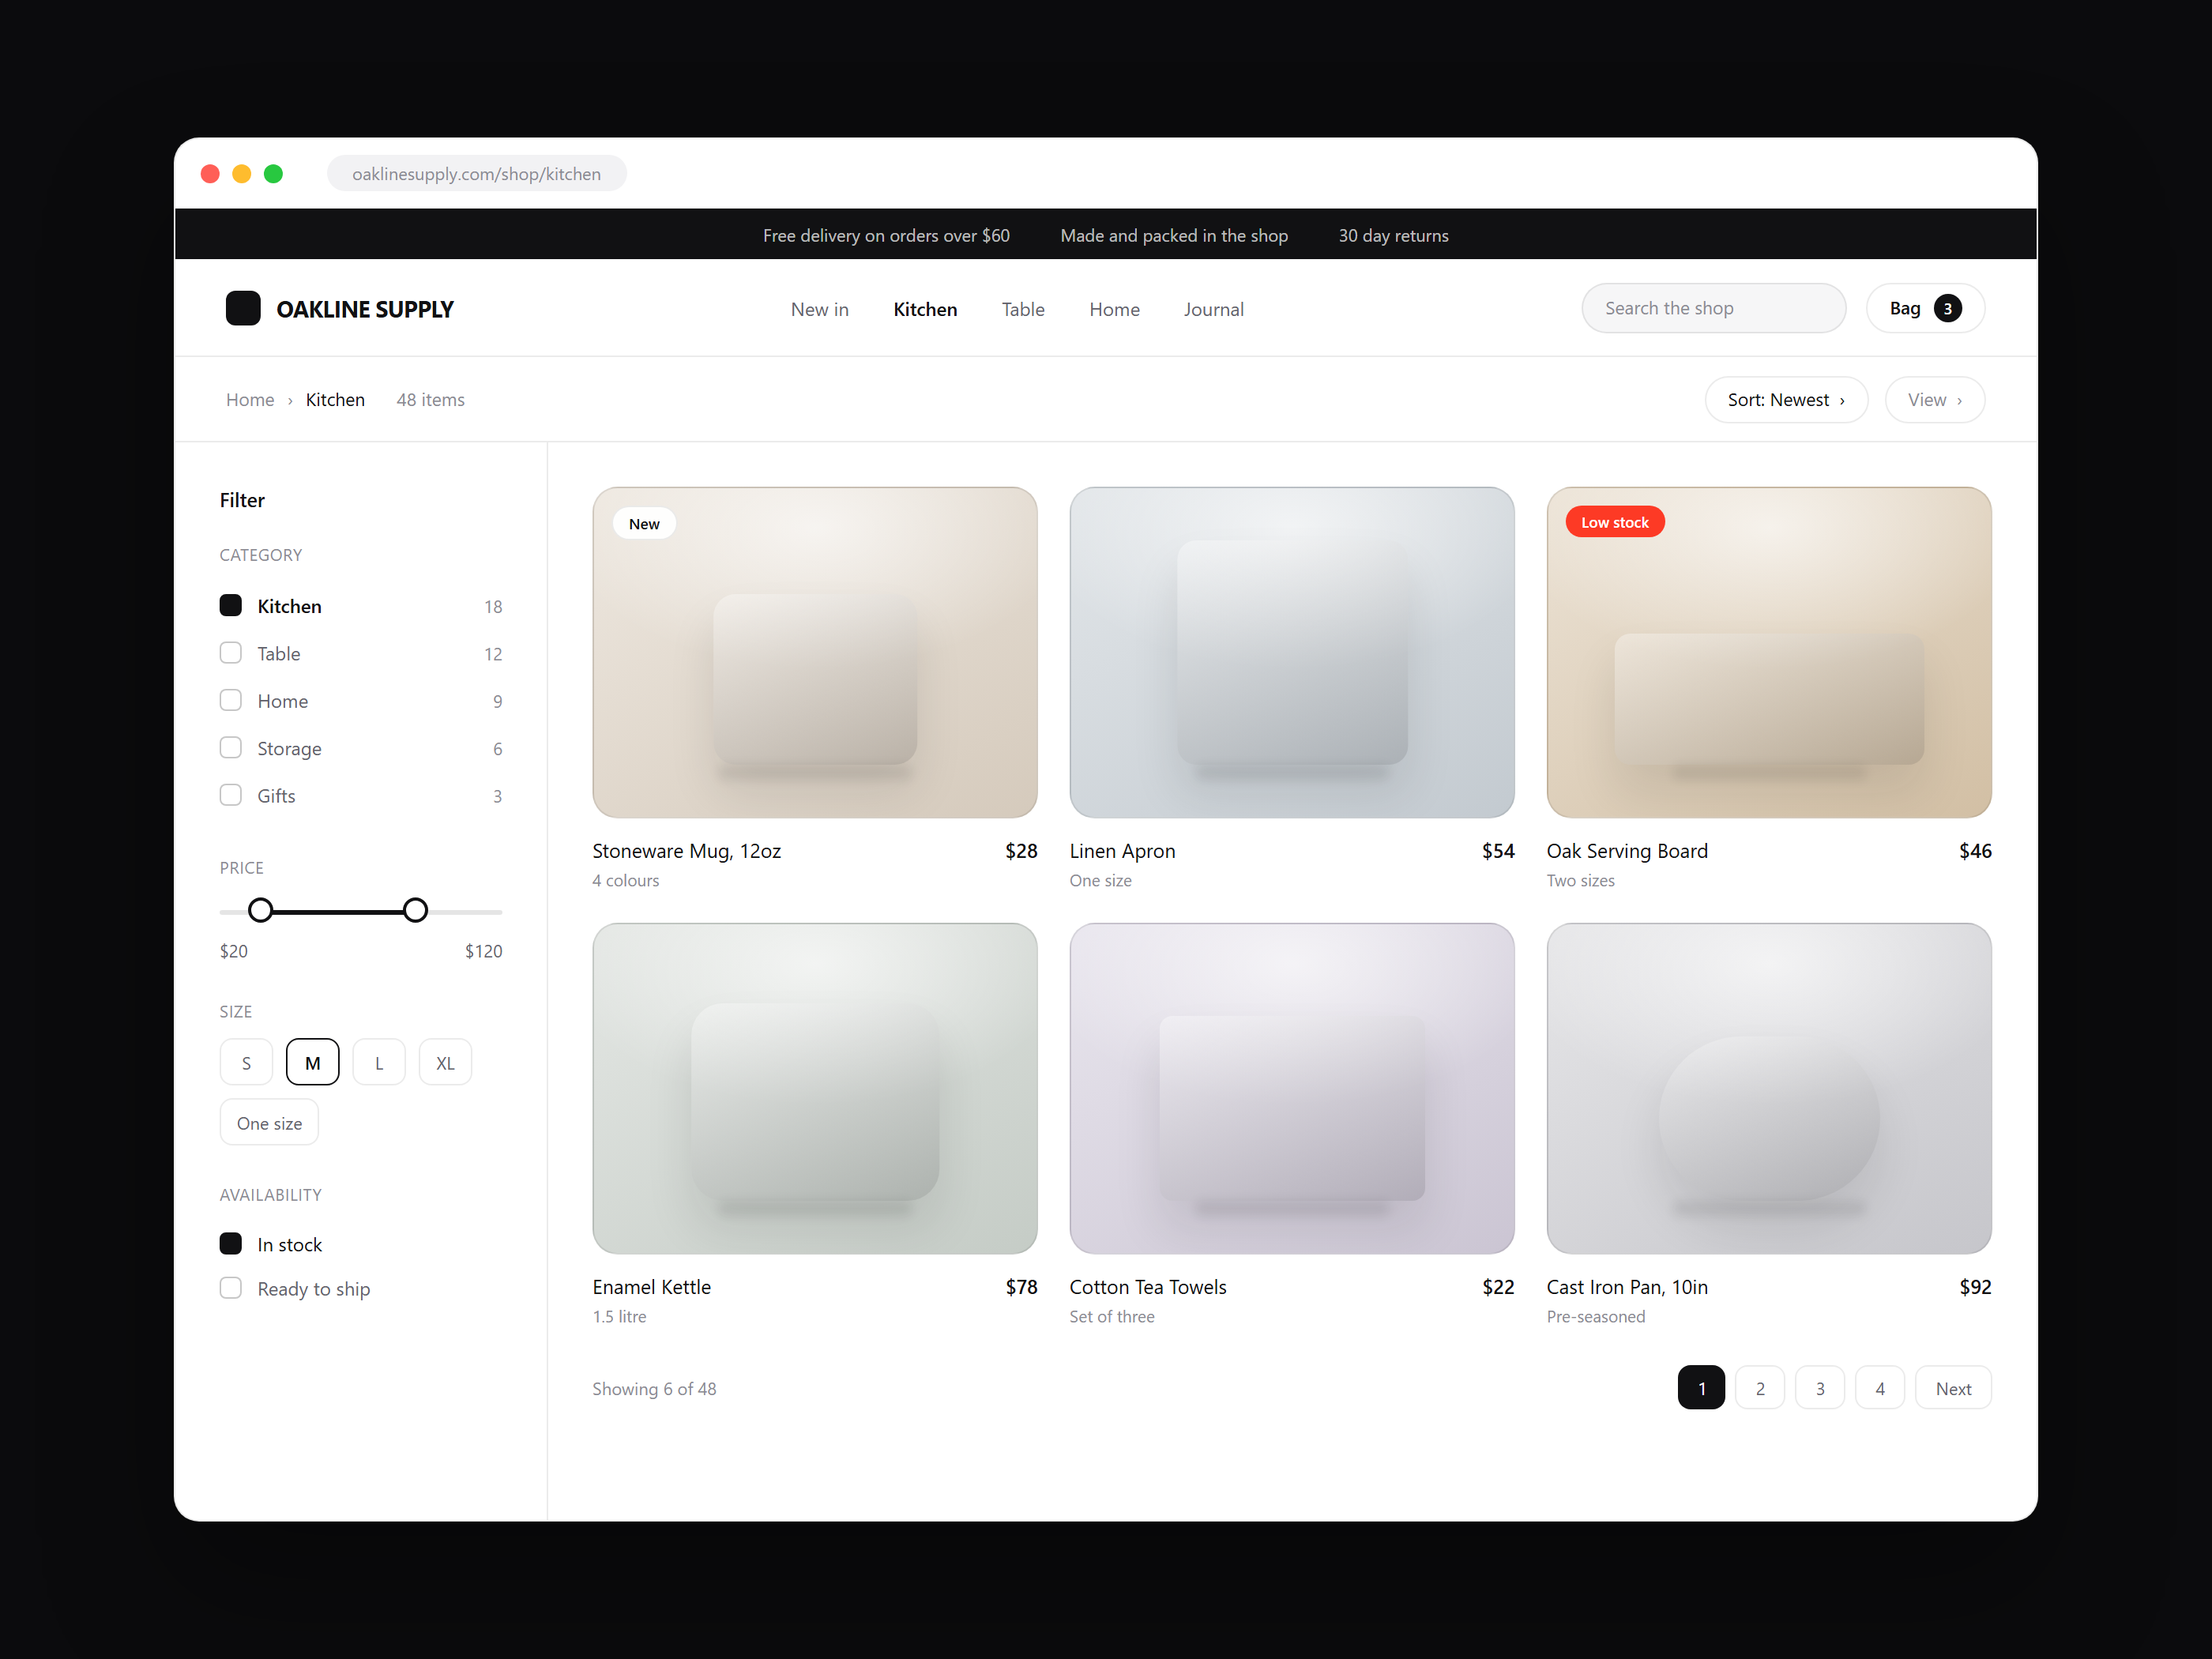2212x1659 pixels.
Task: Click Home in the top navigation bar
Action: [x=1114, y=309]
